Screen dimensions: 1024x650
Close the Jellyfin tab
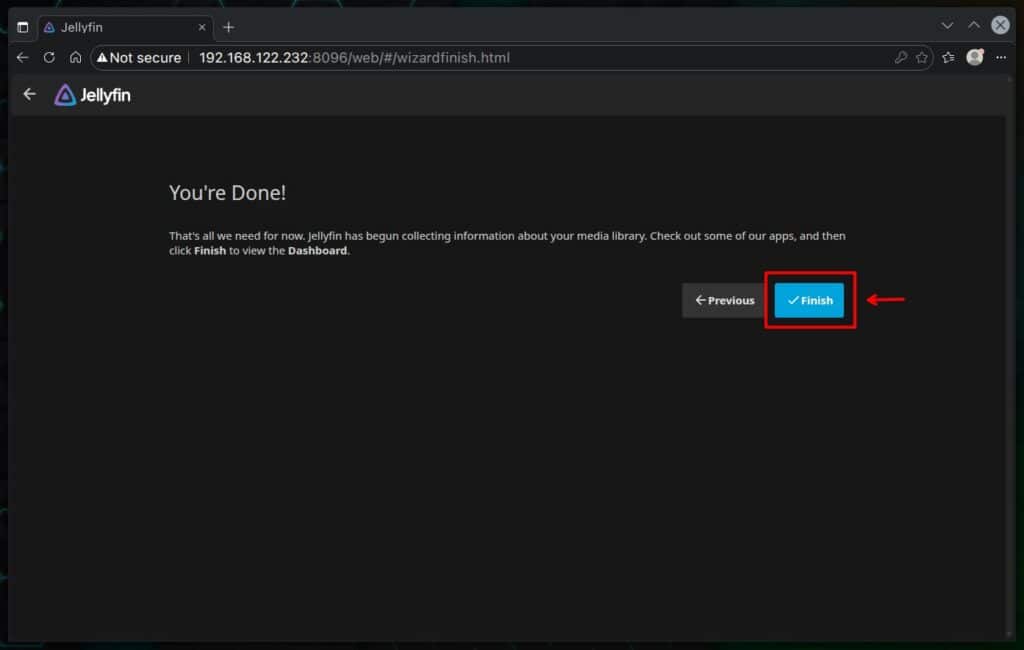coord(201,27)
